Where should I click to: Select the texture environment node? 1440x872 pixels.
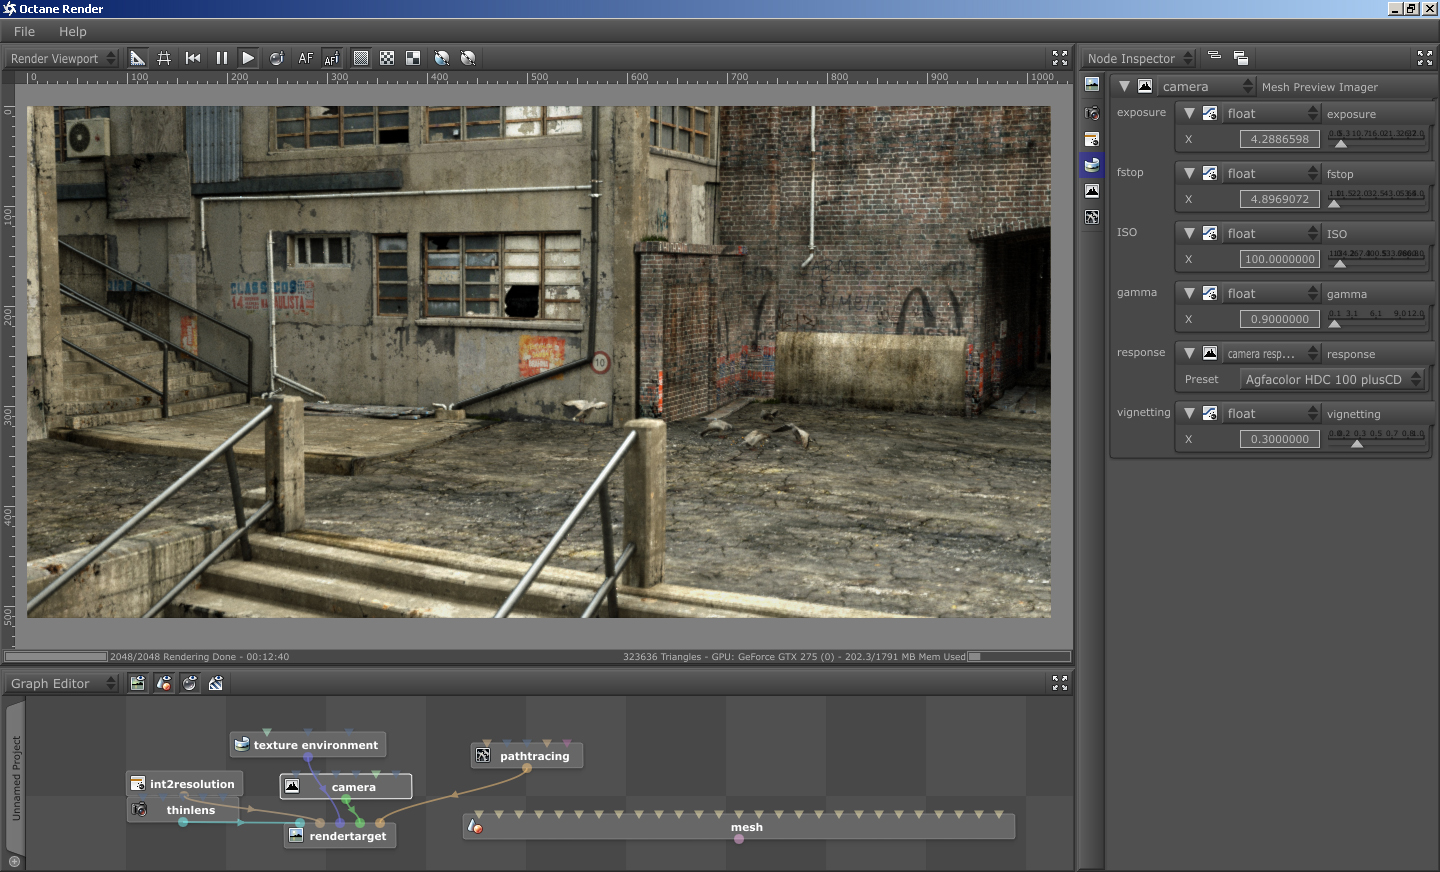tap(315, 745)
